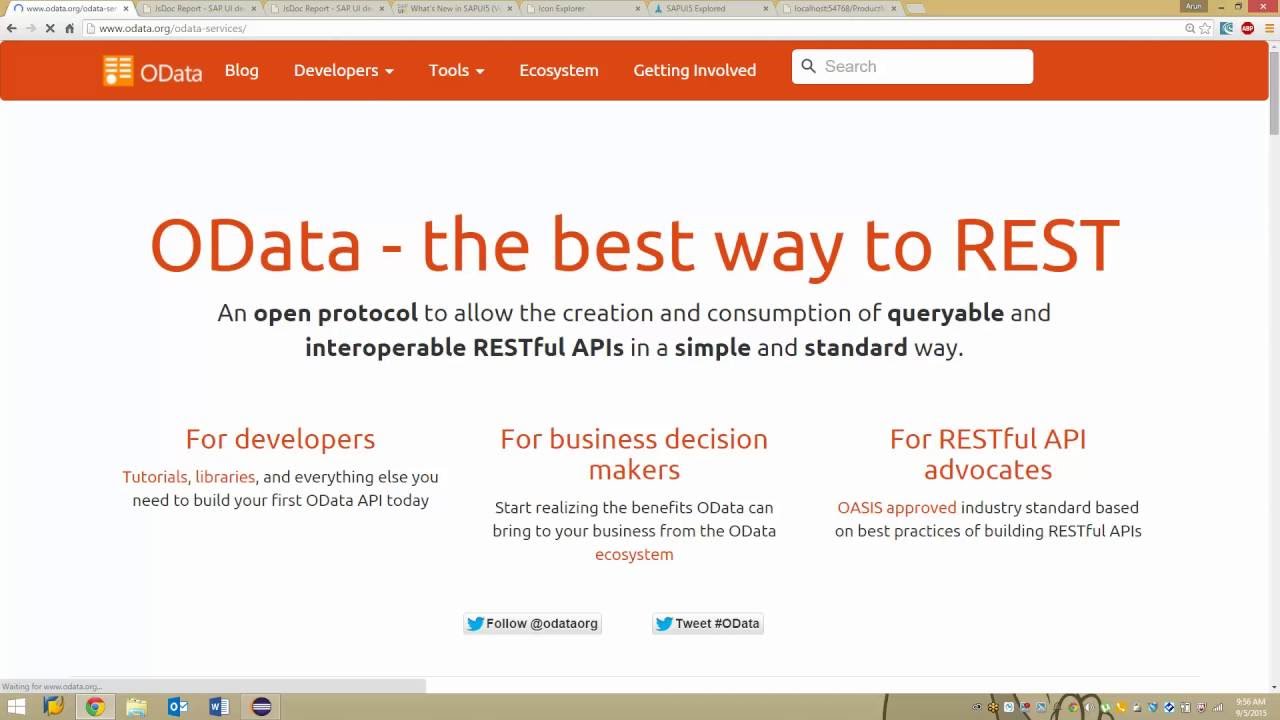The width and height of the screenshot is (1280, 720).
Task: Open the Chrome hamburger menu
Action: (1270, 28)
